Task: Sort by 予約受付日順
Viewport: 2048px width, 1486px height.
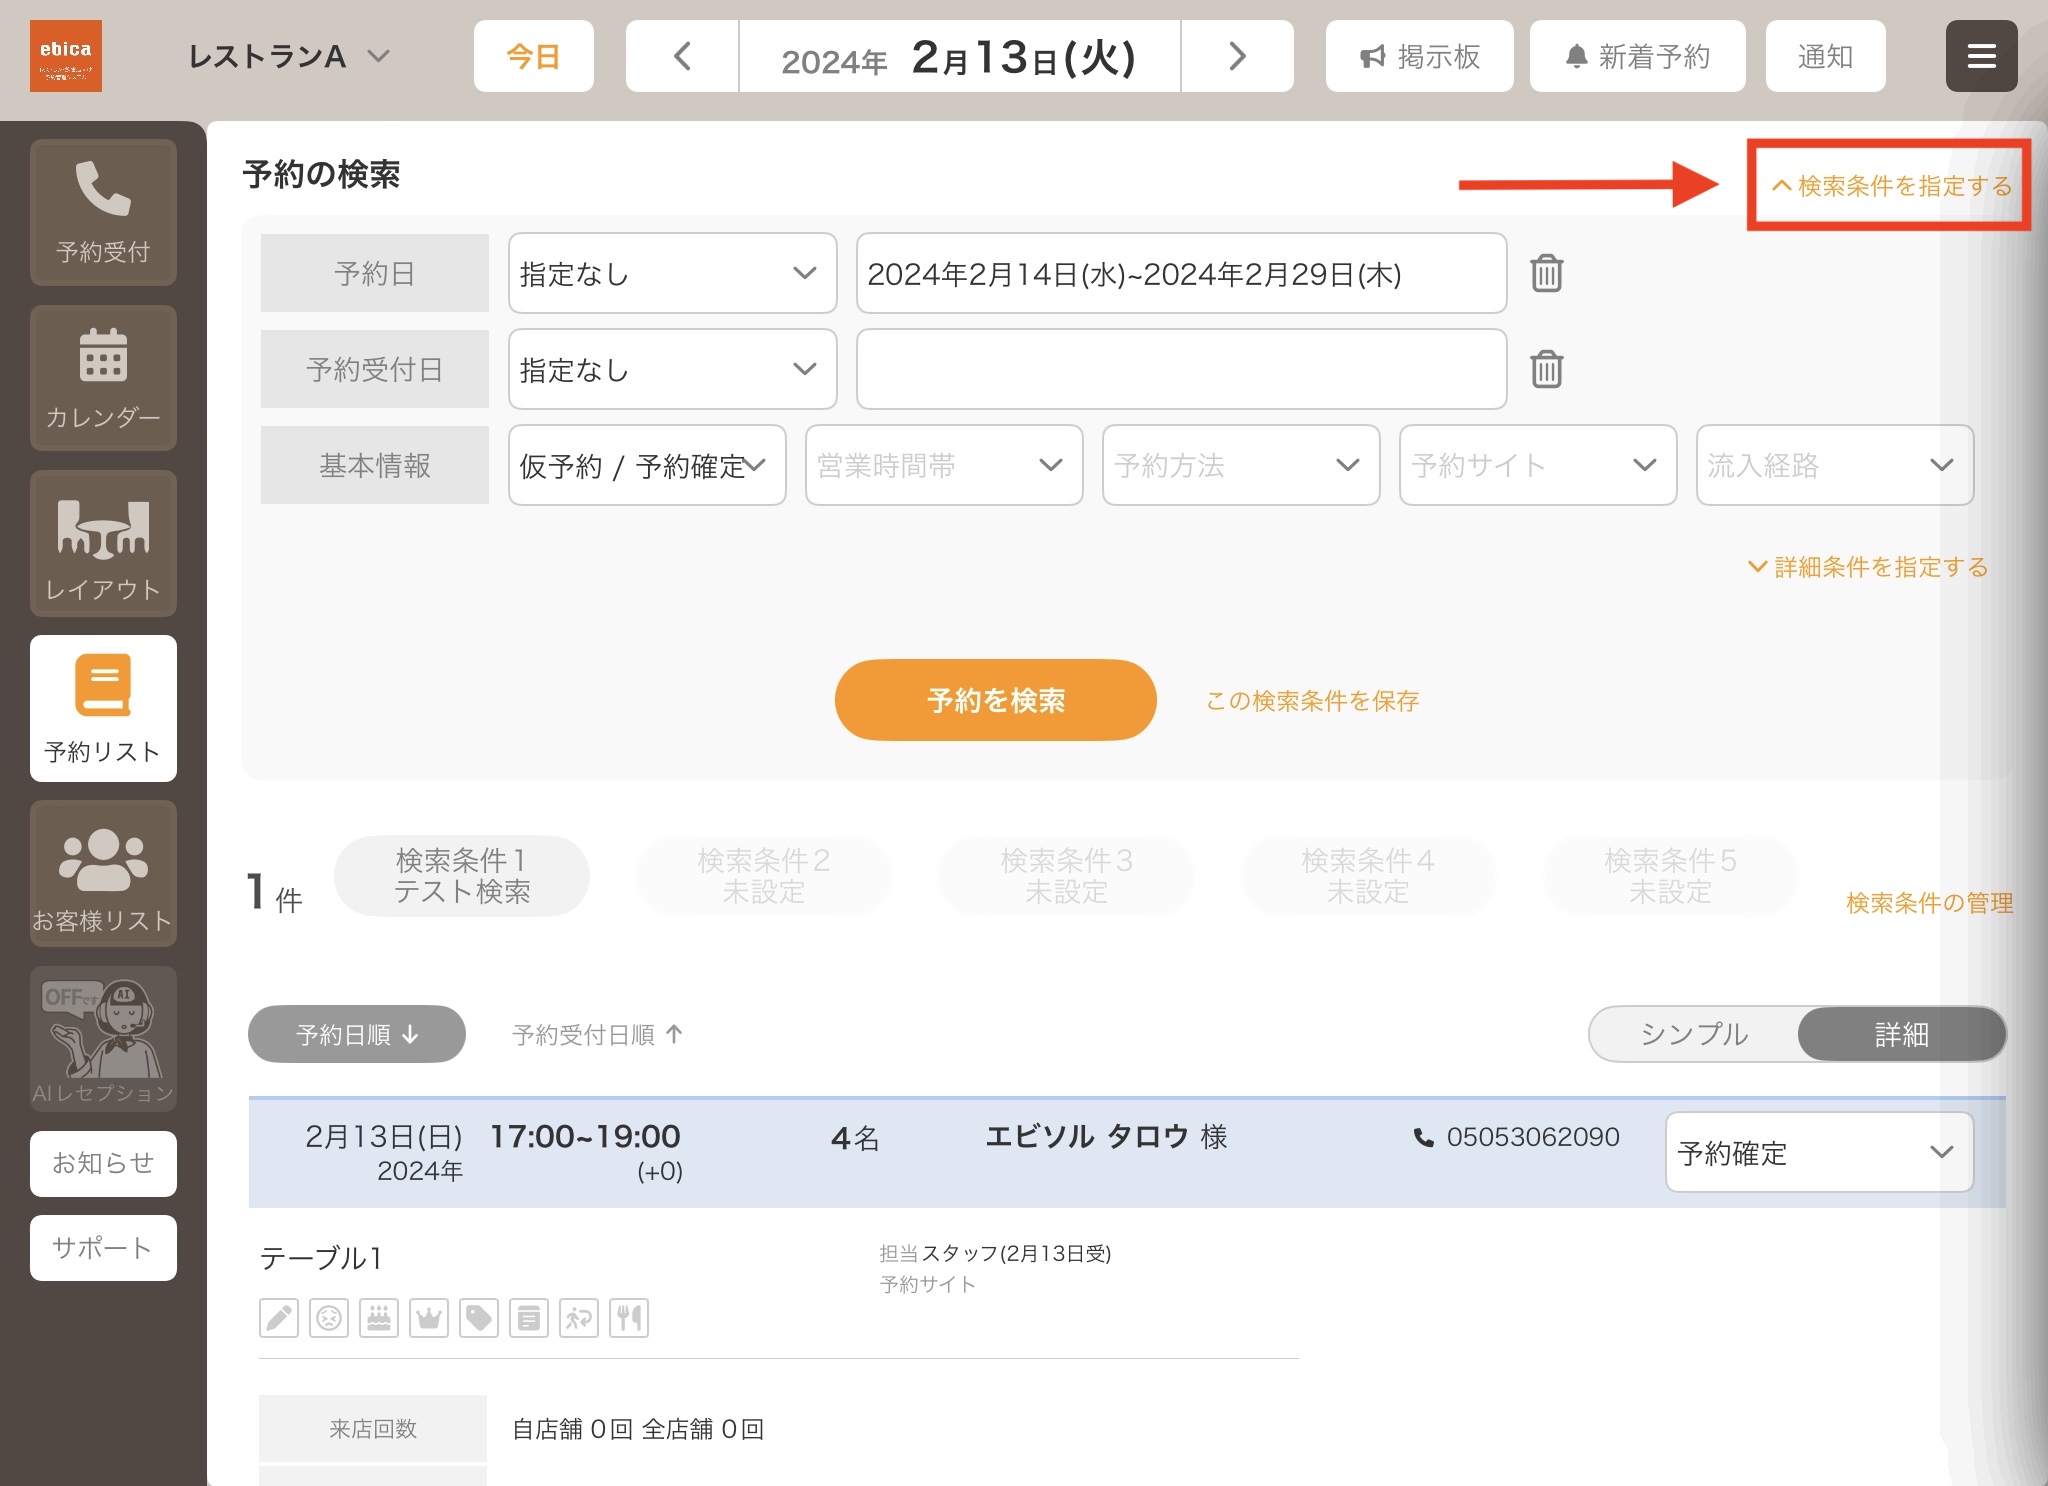Action: coord(598,1034)
